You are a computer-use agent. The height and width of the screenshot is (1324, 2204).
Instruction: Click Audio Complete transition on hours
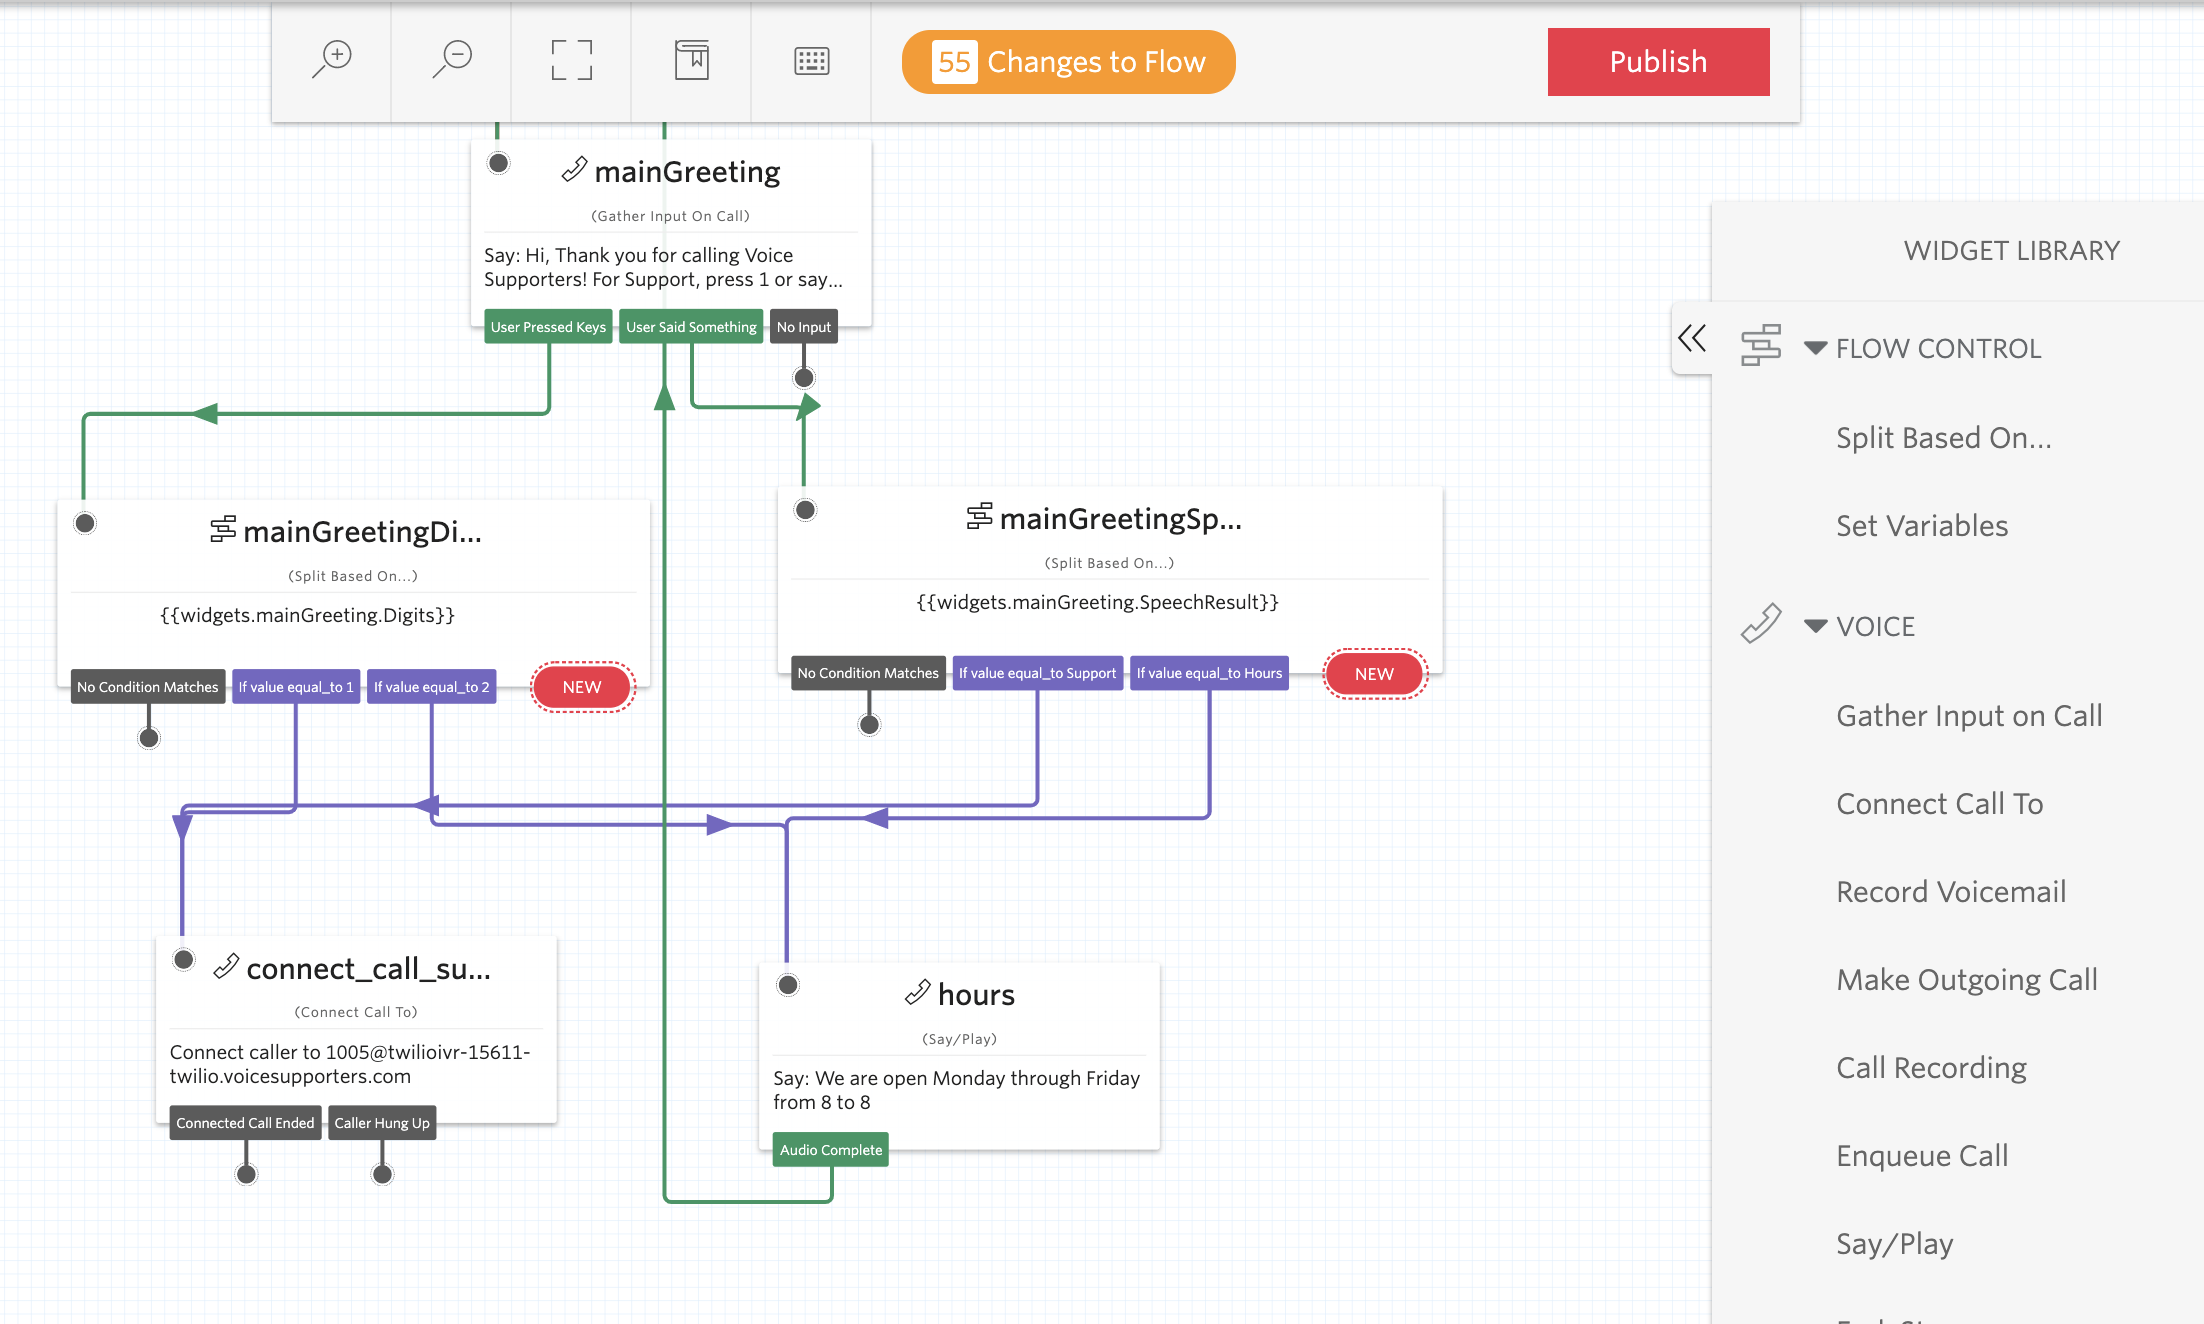click(831, 1150)
